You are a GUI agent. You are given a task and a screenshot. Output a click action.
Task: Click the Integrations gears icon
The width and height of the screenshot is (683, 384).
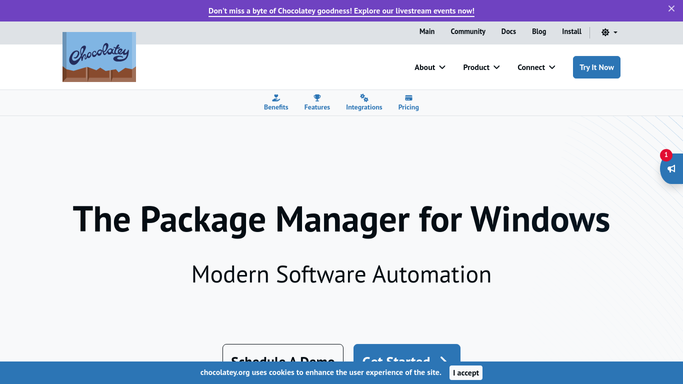(x=364, y=98)
